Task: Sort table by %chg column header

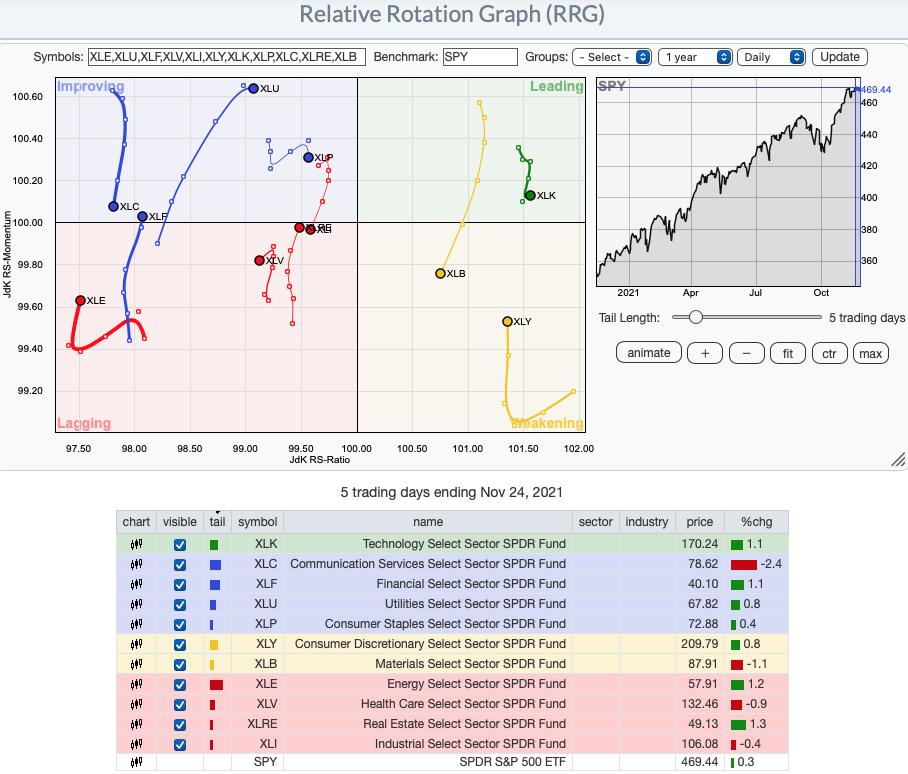Action: [756, 522]
